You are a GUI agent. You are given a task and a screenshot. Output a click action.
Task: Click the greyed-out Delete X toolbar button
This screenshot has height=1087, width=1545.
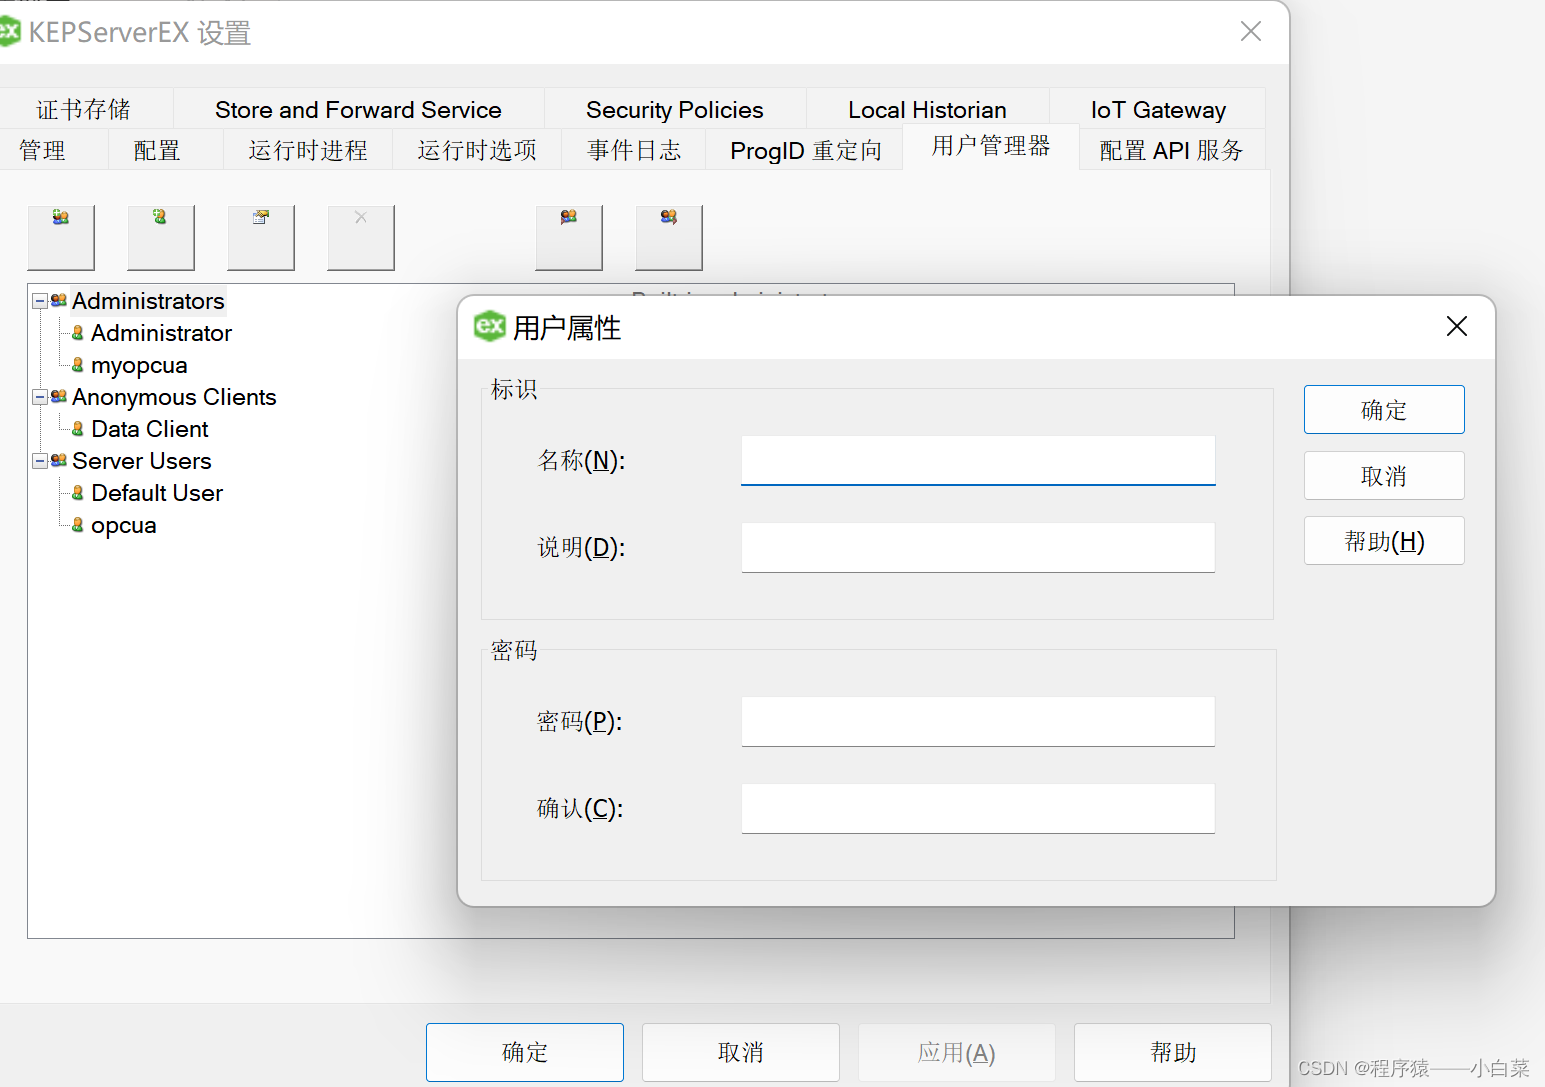click(x=361, y=238)
